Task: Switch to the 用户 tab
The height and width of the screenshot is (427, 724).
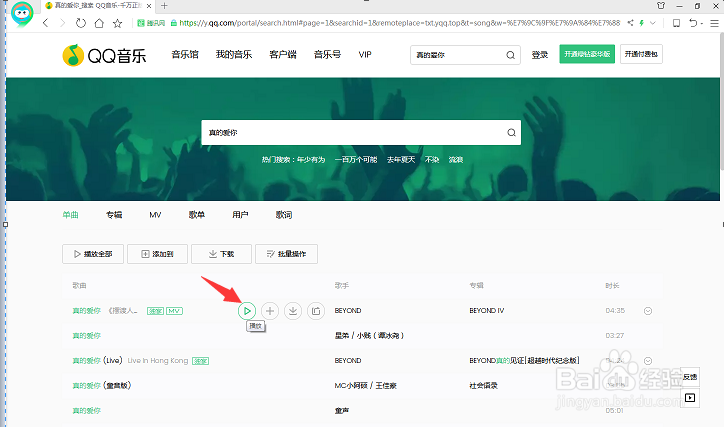Action: click(x=240, y=215)
